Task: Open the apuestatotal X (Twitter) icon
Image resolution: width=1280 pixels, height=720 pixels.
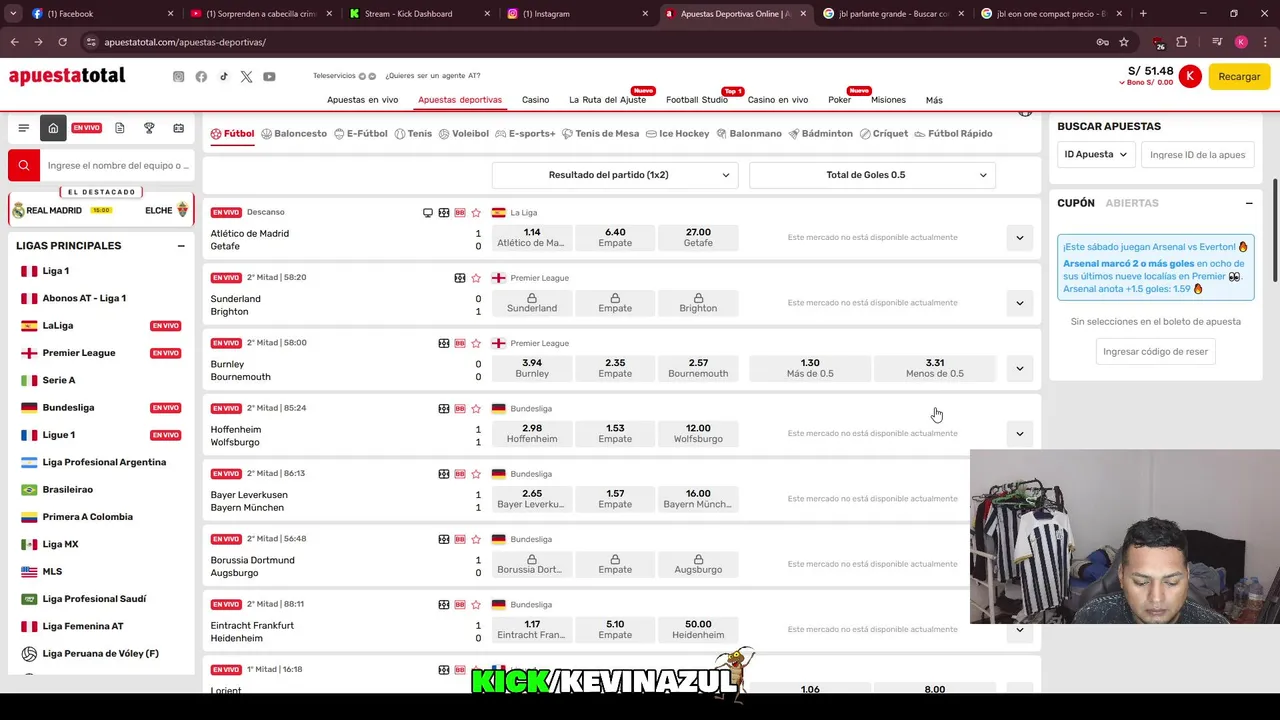Action: 246,77
